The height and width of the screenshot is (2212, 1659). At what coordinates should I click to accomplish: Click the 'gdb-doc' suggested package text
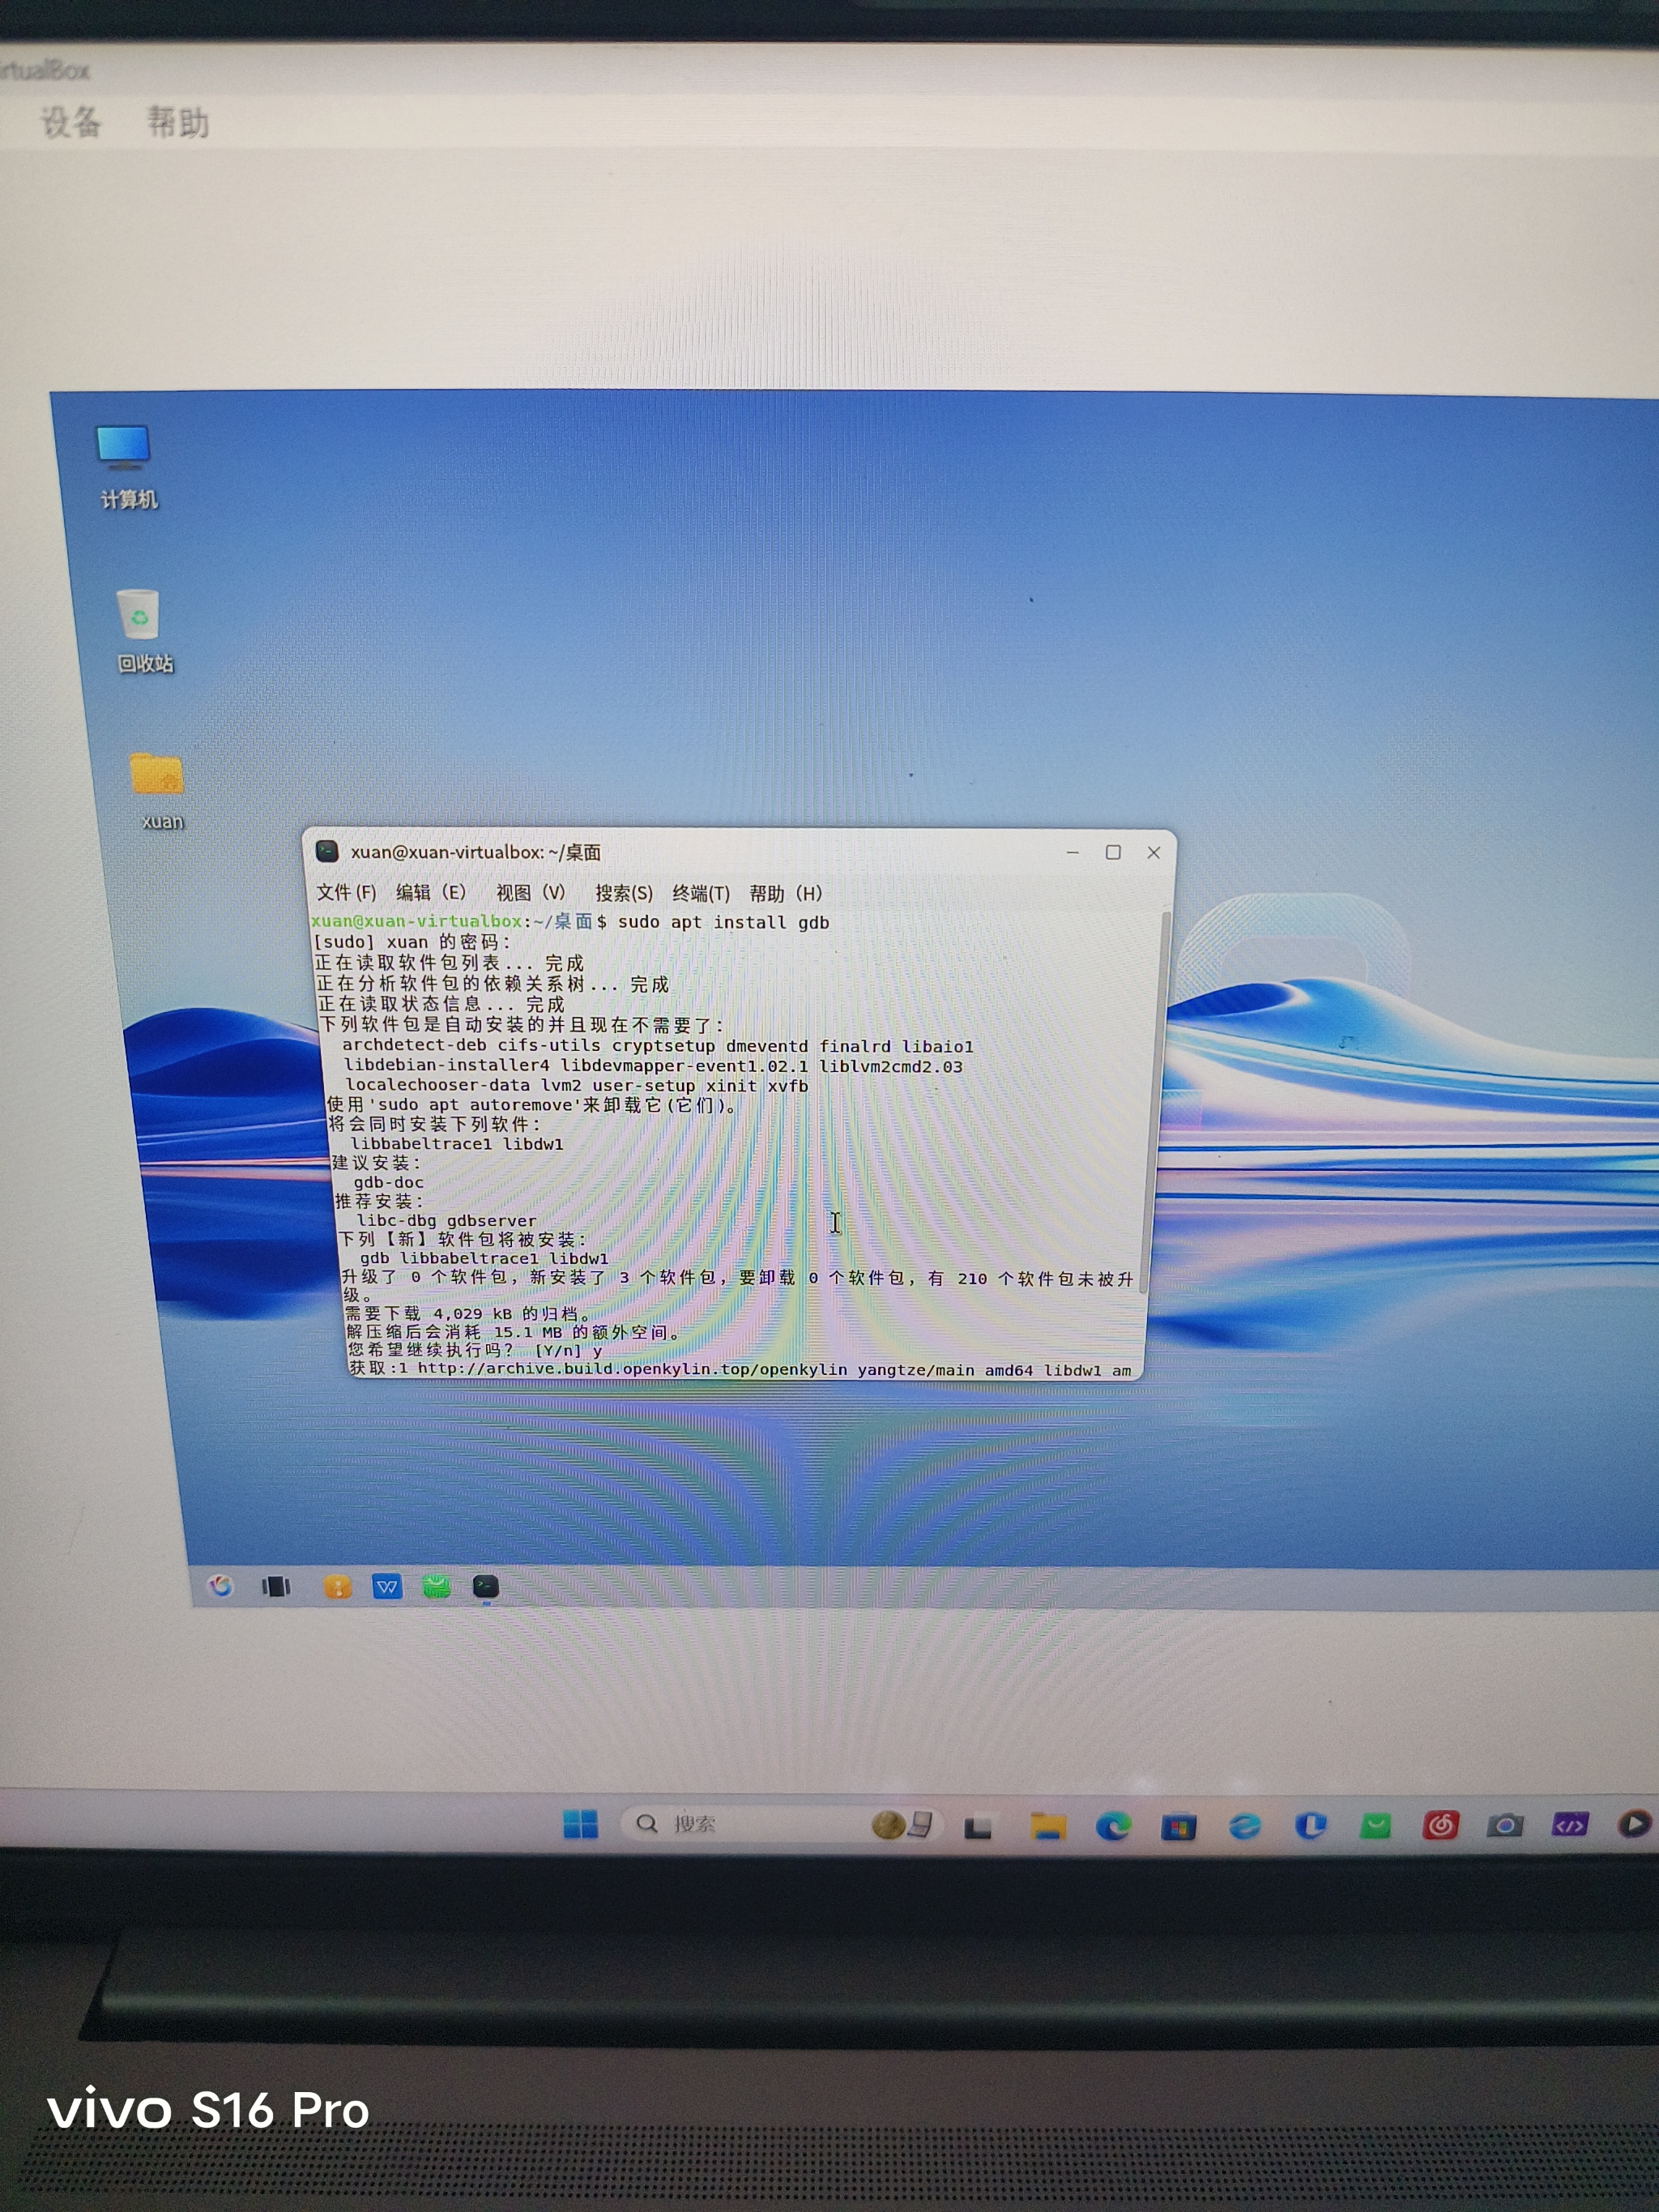coord(388,1182)
